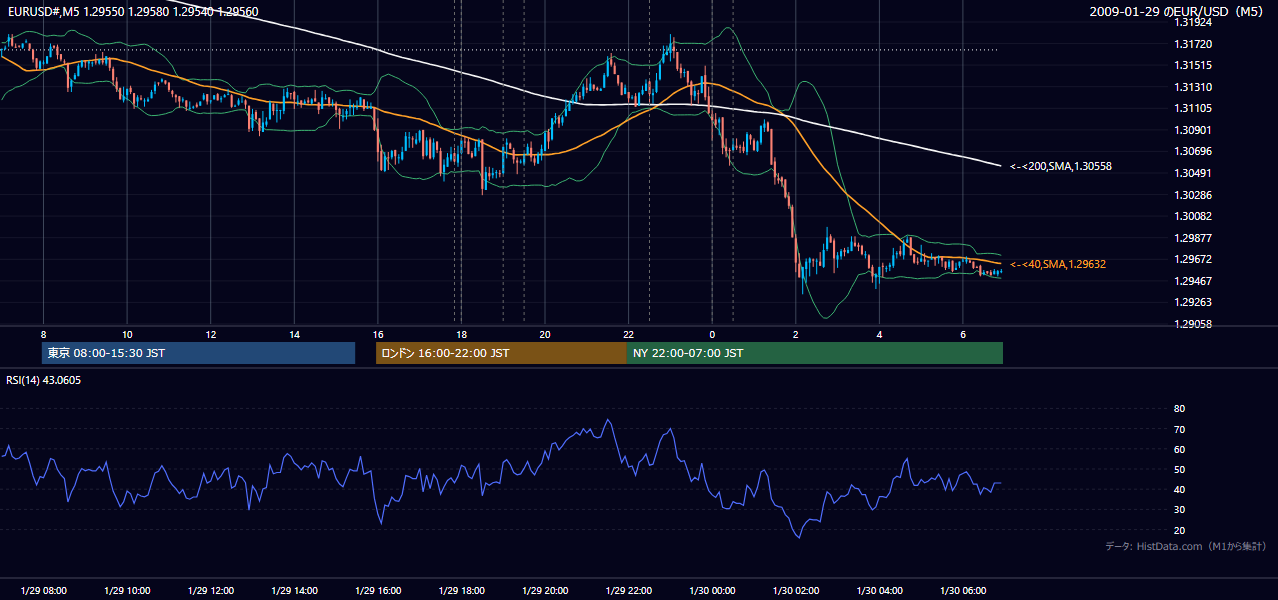1278x600 pixels.
Task: Click hour label 0 under the price chart
Action: point(712,334)
